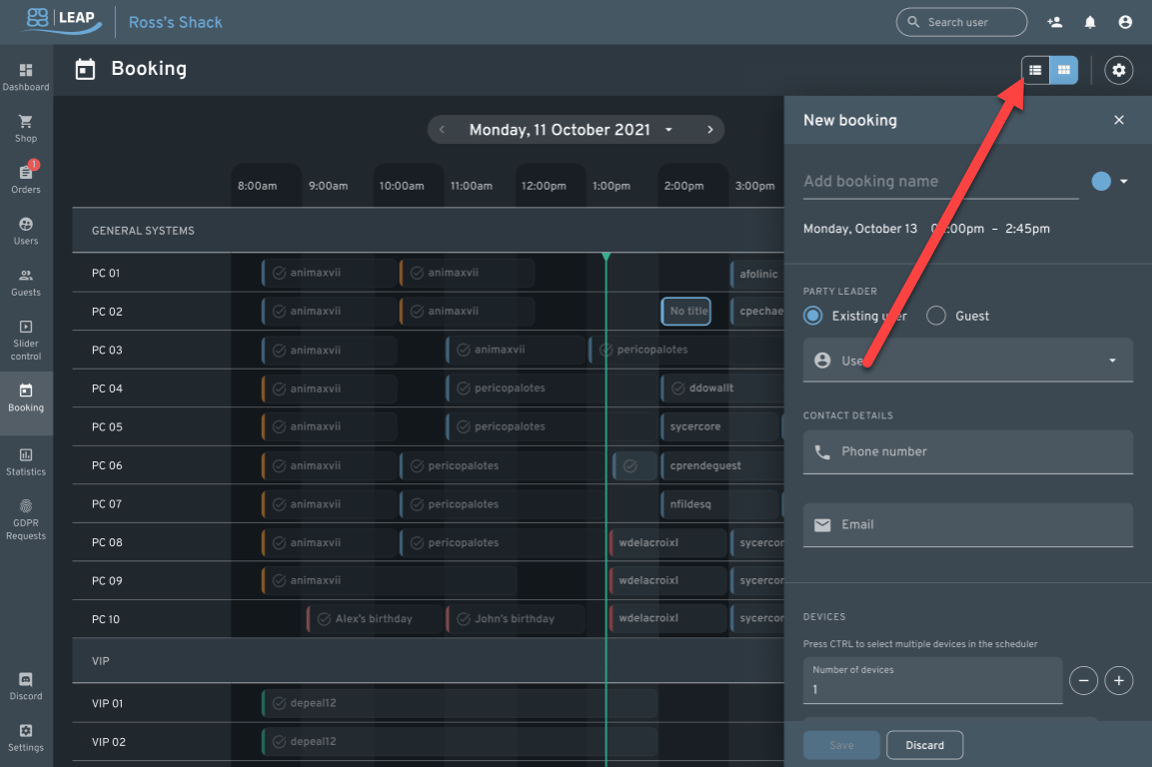The width and height of the screenshot is (1152, 767).
Task: Select the Guest radio button
Action: 936,315
